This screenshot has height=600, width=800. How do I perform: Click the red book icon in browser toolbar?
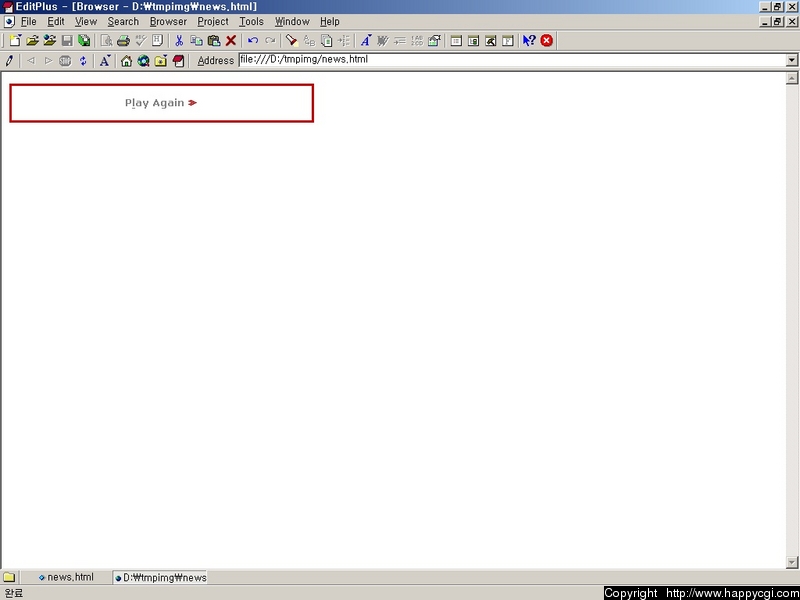178,61
